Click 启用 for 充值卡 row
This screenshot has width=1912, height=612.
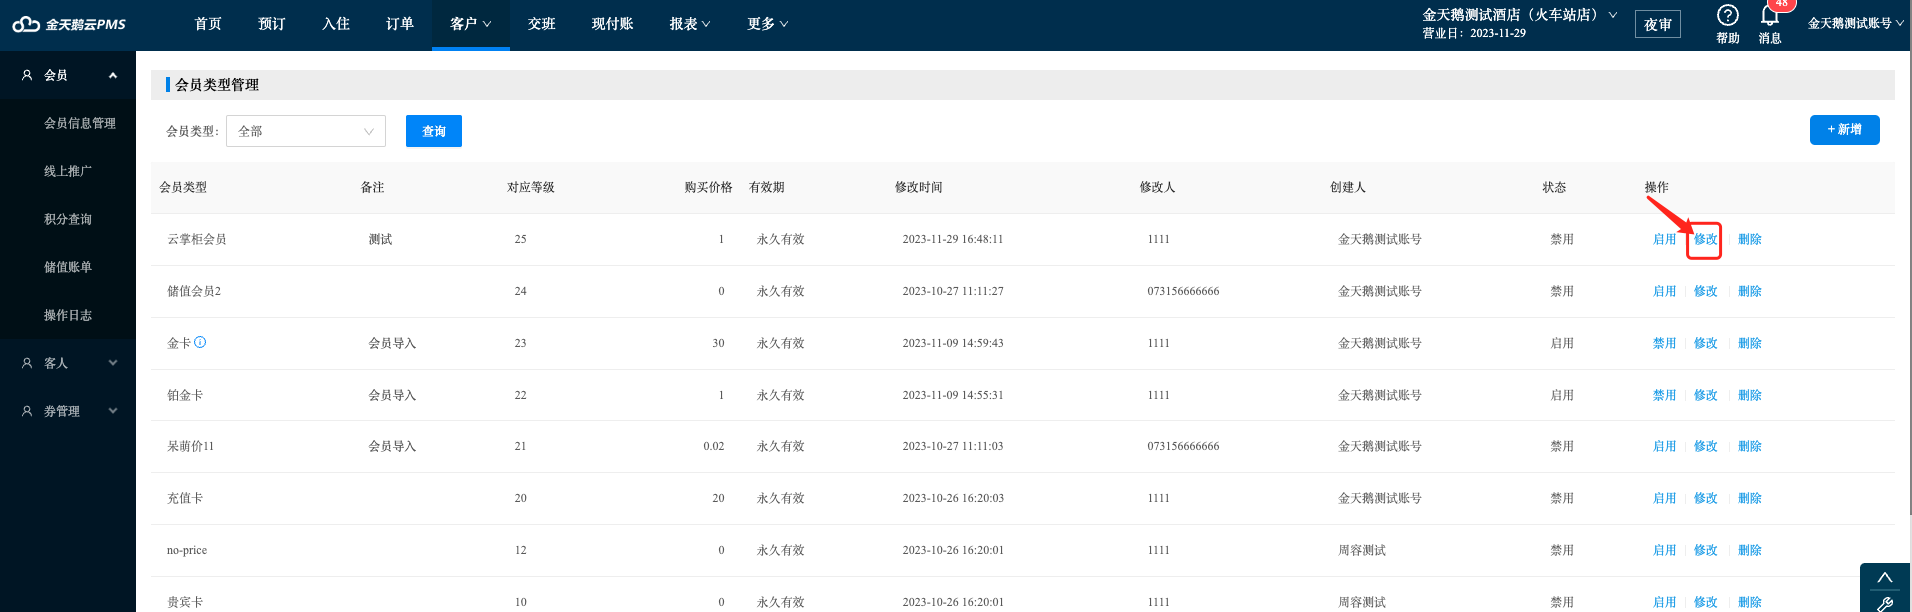coord(1664,498)
